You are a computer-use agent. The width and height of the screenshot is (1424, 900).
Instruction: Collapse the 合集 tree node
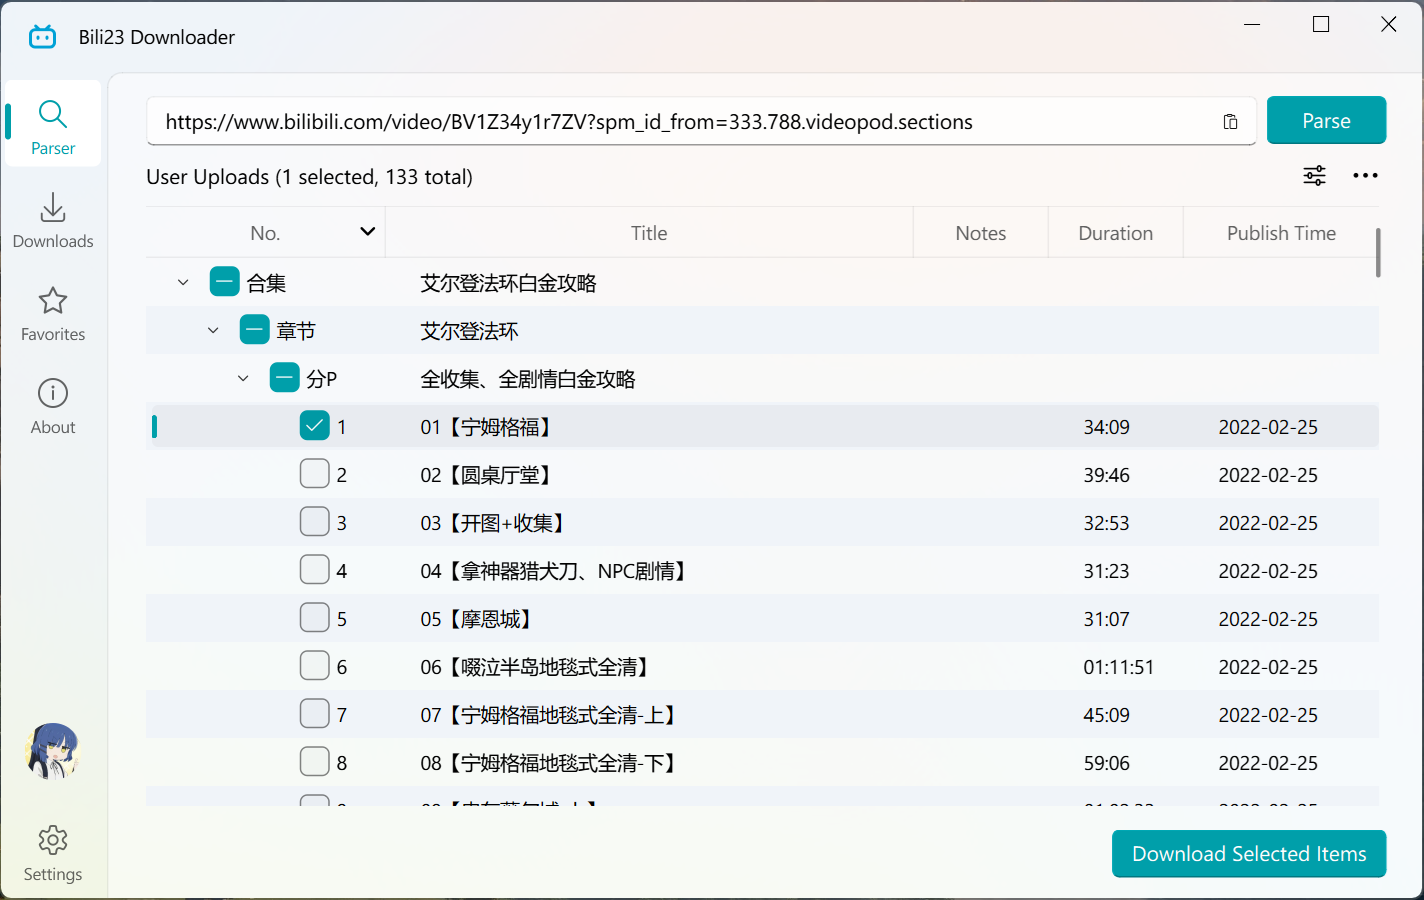[x=183, y=282]
